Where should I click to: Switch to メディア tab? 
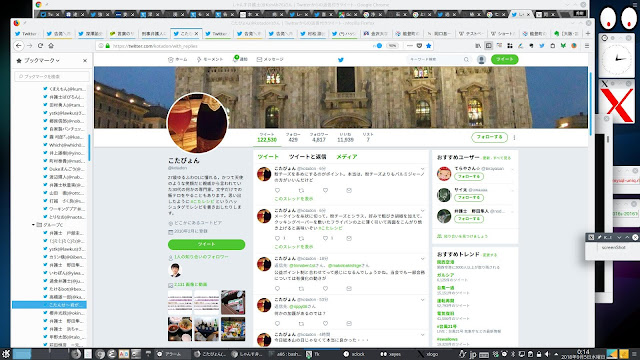coord(347,157)
